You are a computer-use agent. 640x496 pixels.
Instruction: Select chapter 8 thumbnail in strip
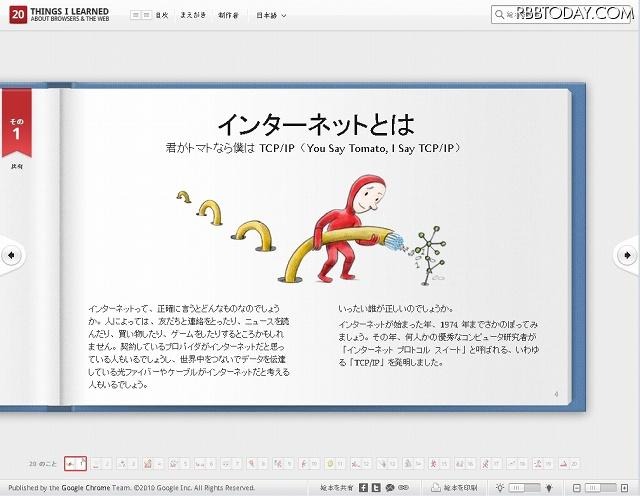point(257,464)
